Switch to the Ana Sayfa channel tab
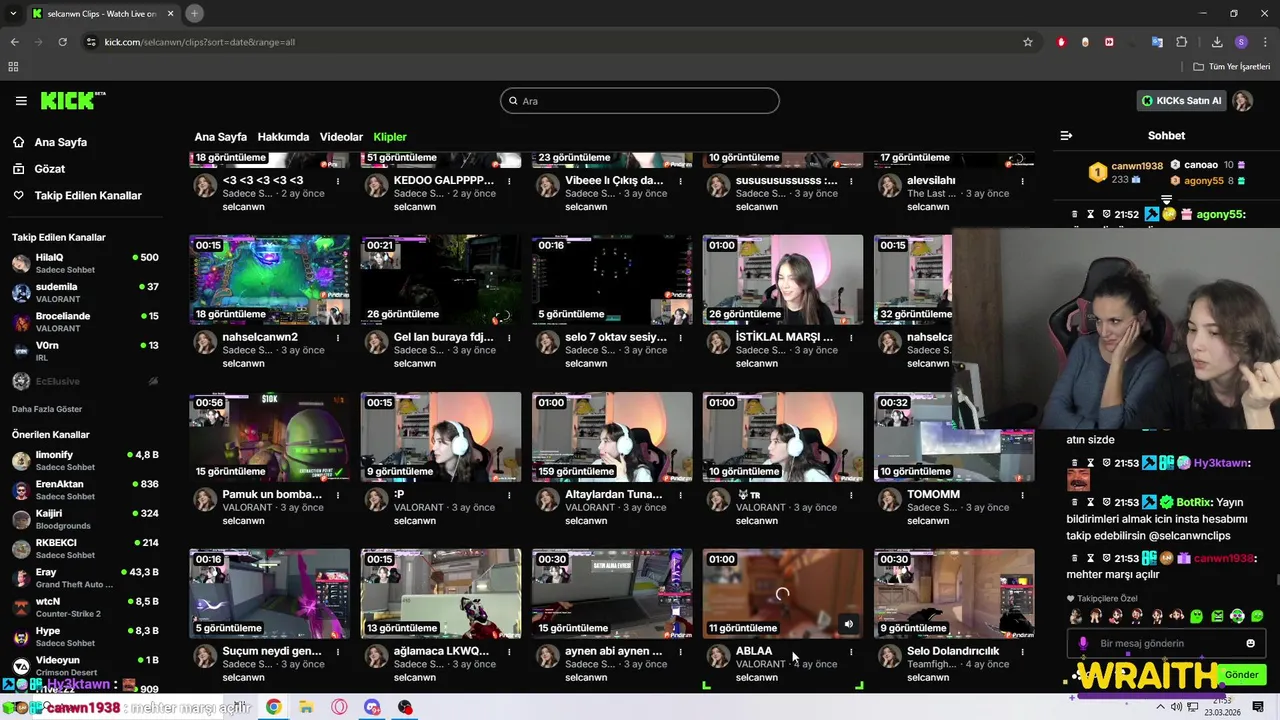This screenshot has height=720, width=1280. click(220, 137)
